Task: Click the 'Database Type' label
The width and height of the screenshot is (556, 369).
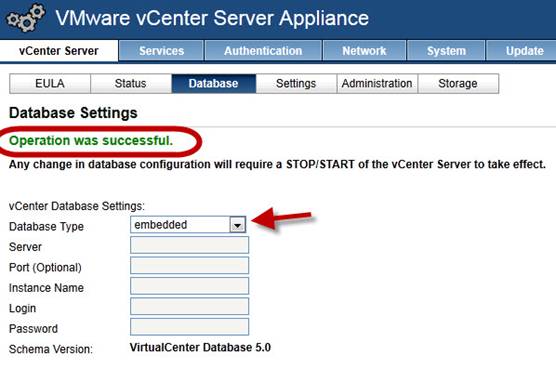Action: coord(46,227)
